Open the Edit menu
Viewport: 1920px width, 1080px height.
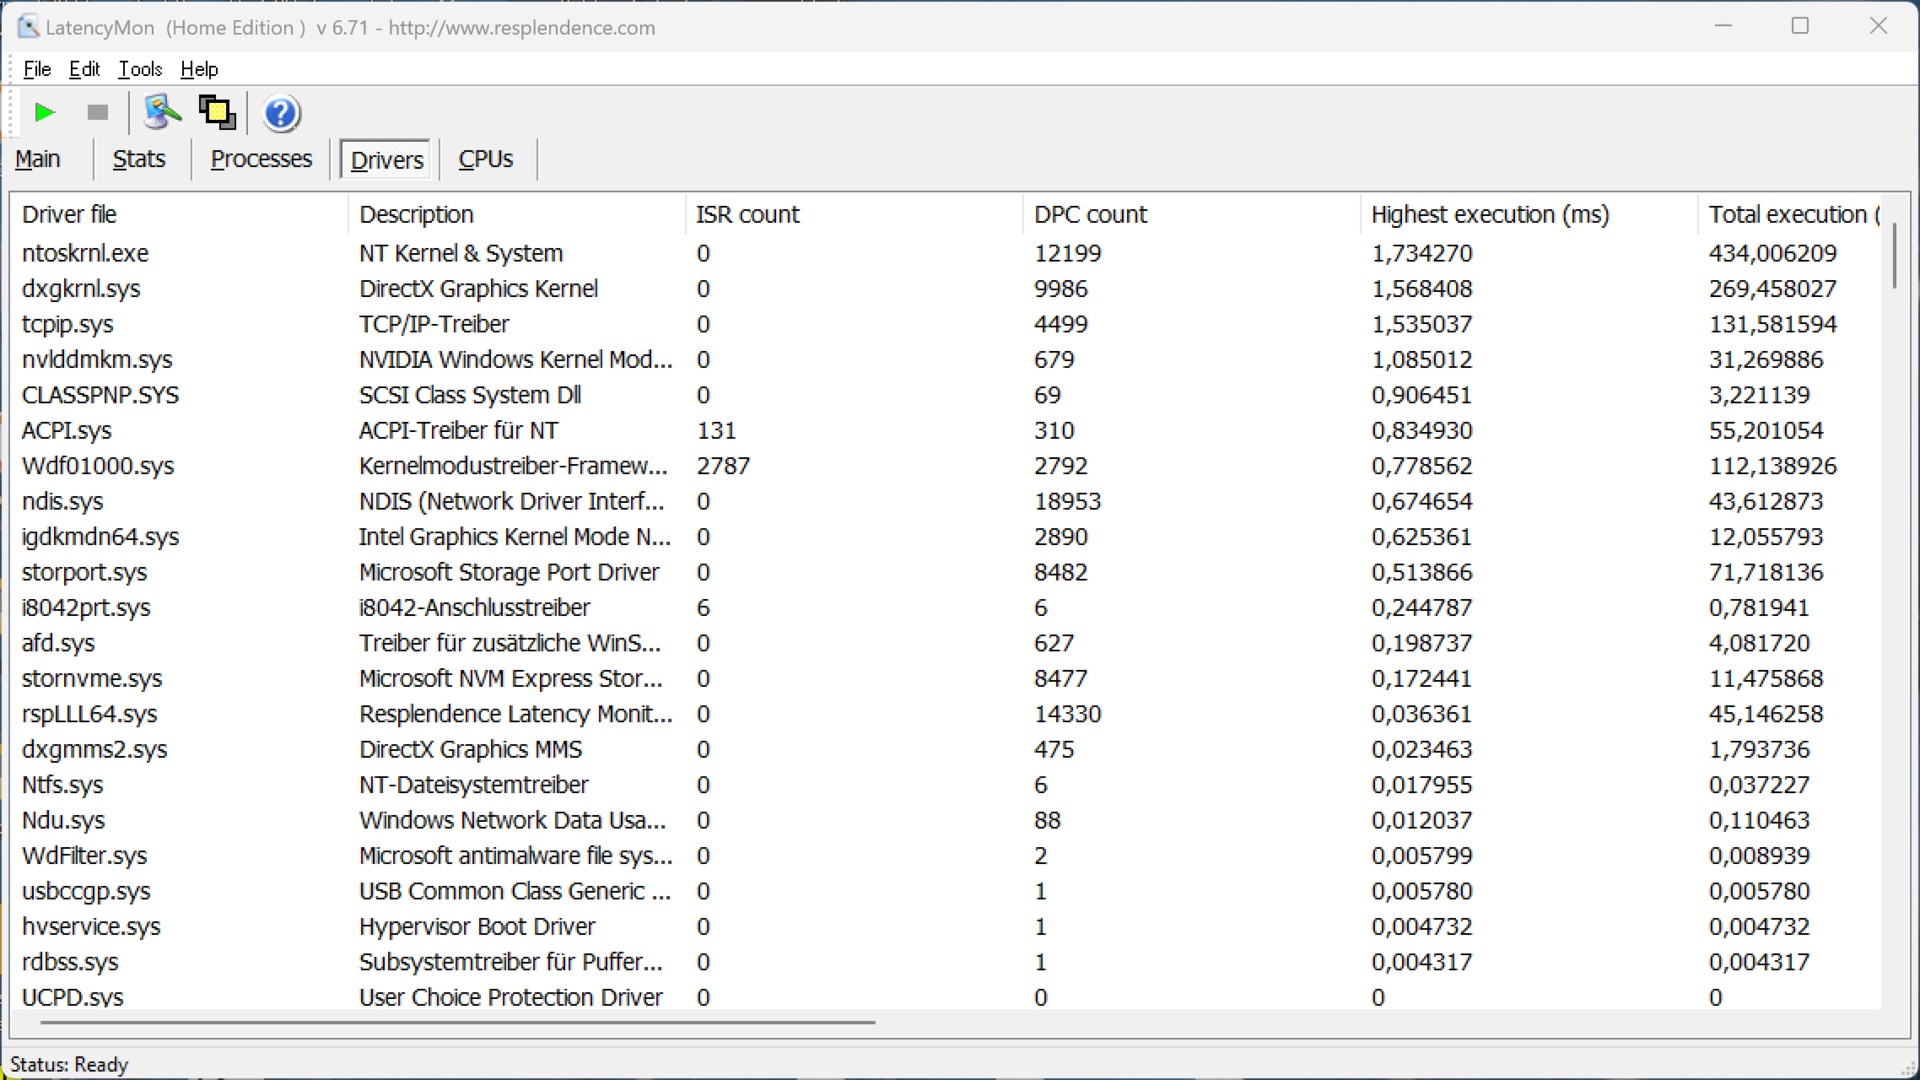click(84, 69)
